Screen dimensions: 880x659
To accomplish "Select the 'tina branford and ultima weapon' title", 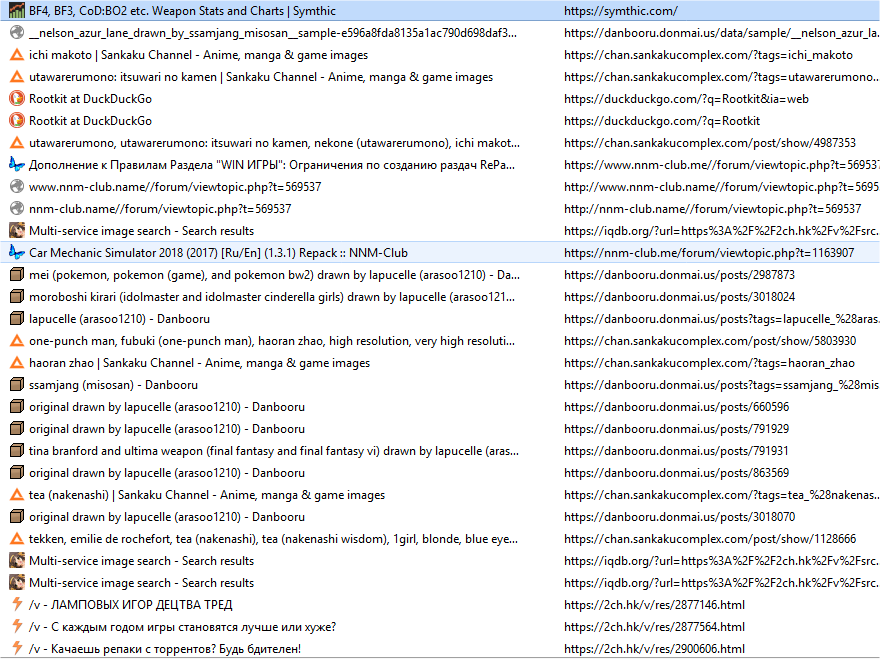I will pyautogui.click(x=274, y=451).
